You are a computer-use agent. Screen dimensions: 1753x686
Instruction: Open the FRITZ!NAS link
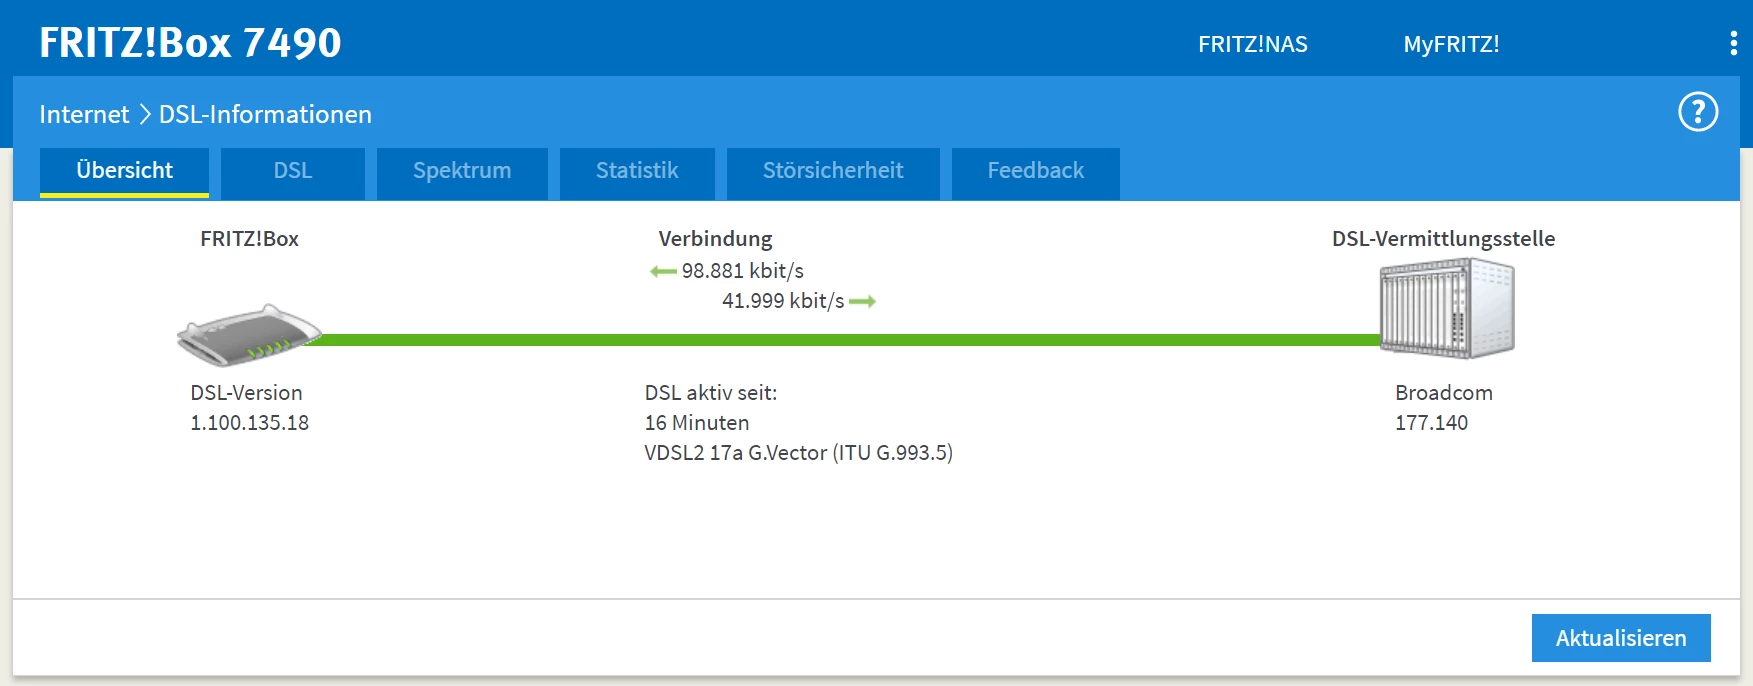coord(1253,44)
